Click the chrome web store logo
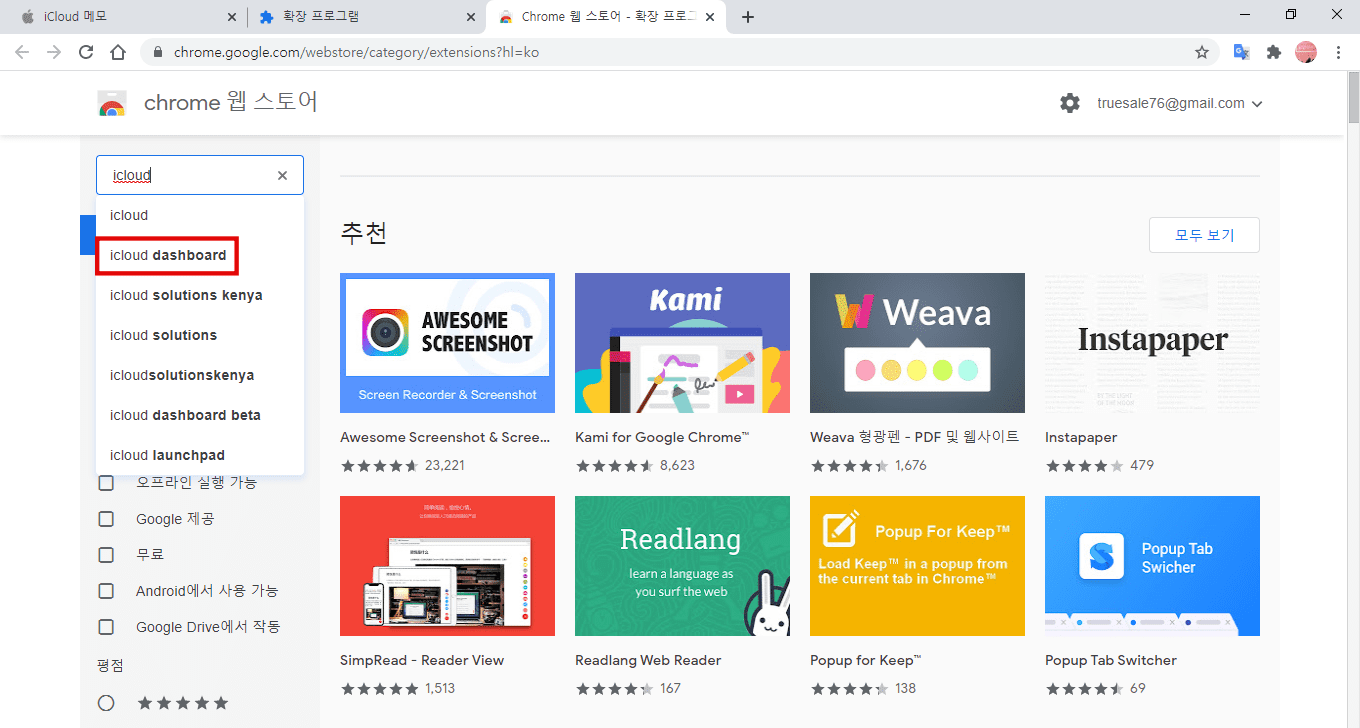The image size is (1360, 728). tap(112, 103)
